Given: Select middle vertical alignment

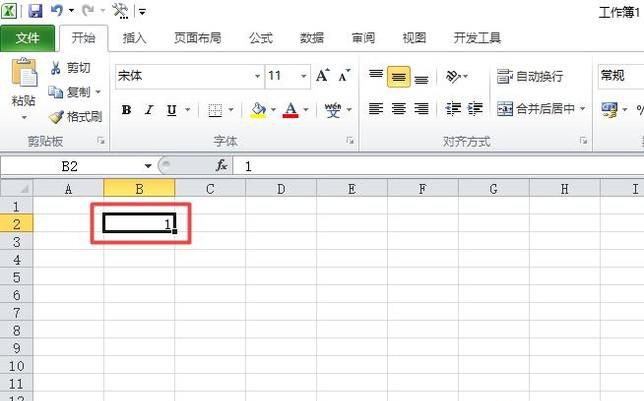Looking at the screenshot, I should pos(398,77).
